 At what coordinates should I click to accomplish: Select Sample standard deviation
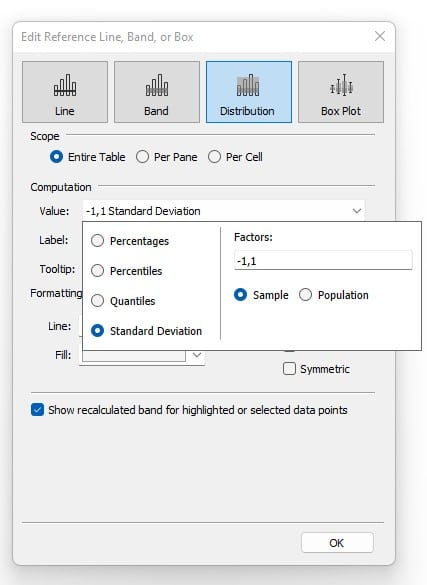[241, 295]
